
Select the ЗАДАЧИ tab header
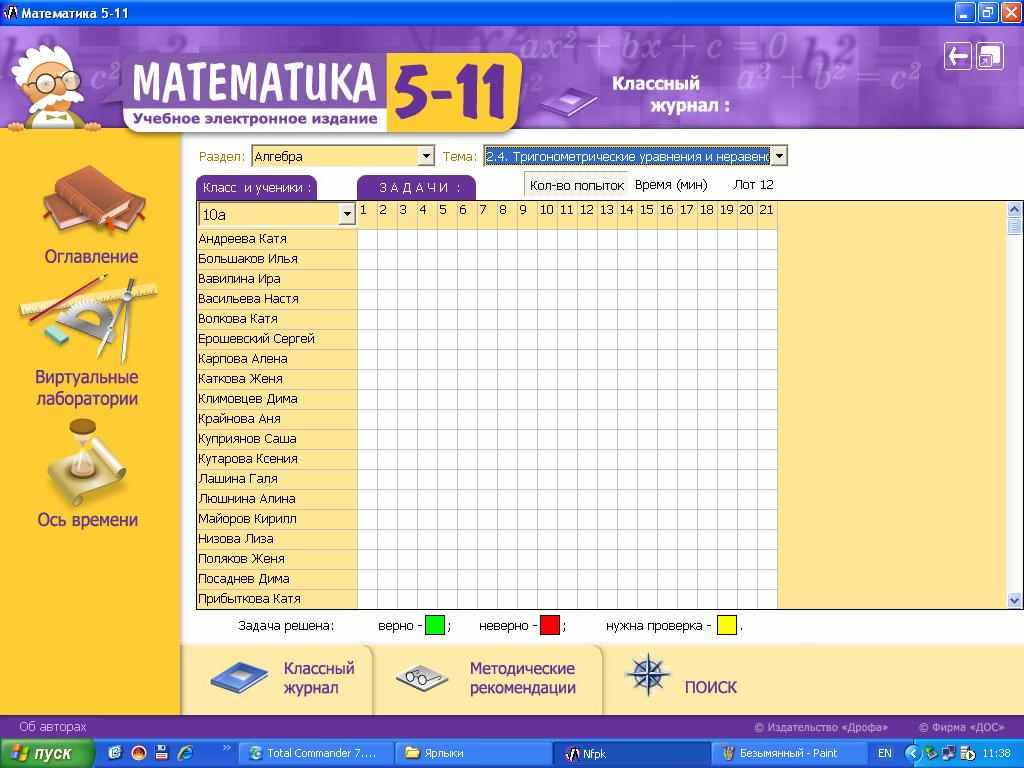tap(416, 188)
